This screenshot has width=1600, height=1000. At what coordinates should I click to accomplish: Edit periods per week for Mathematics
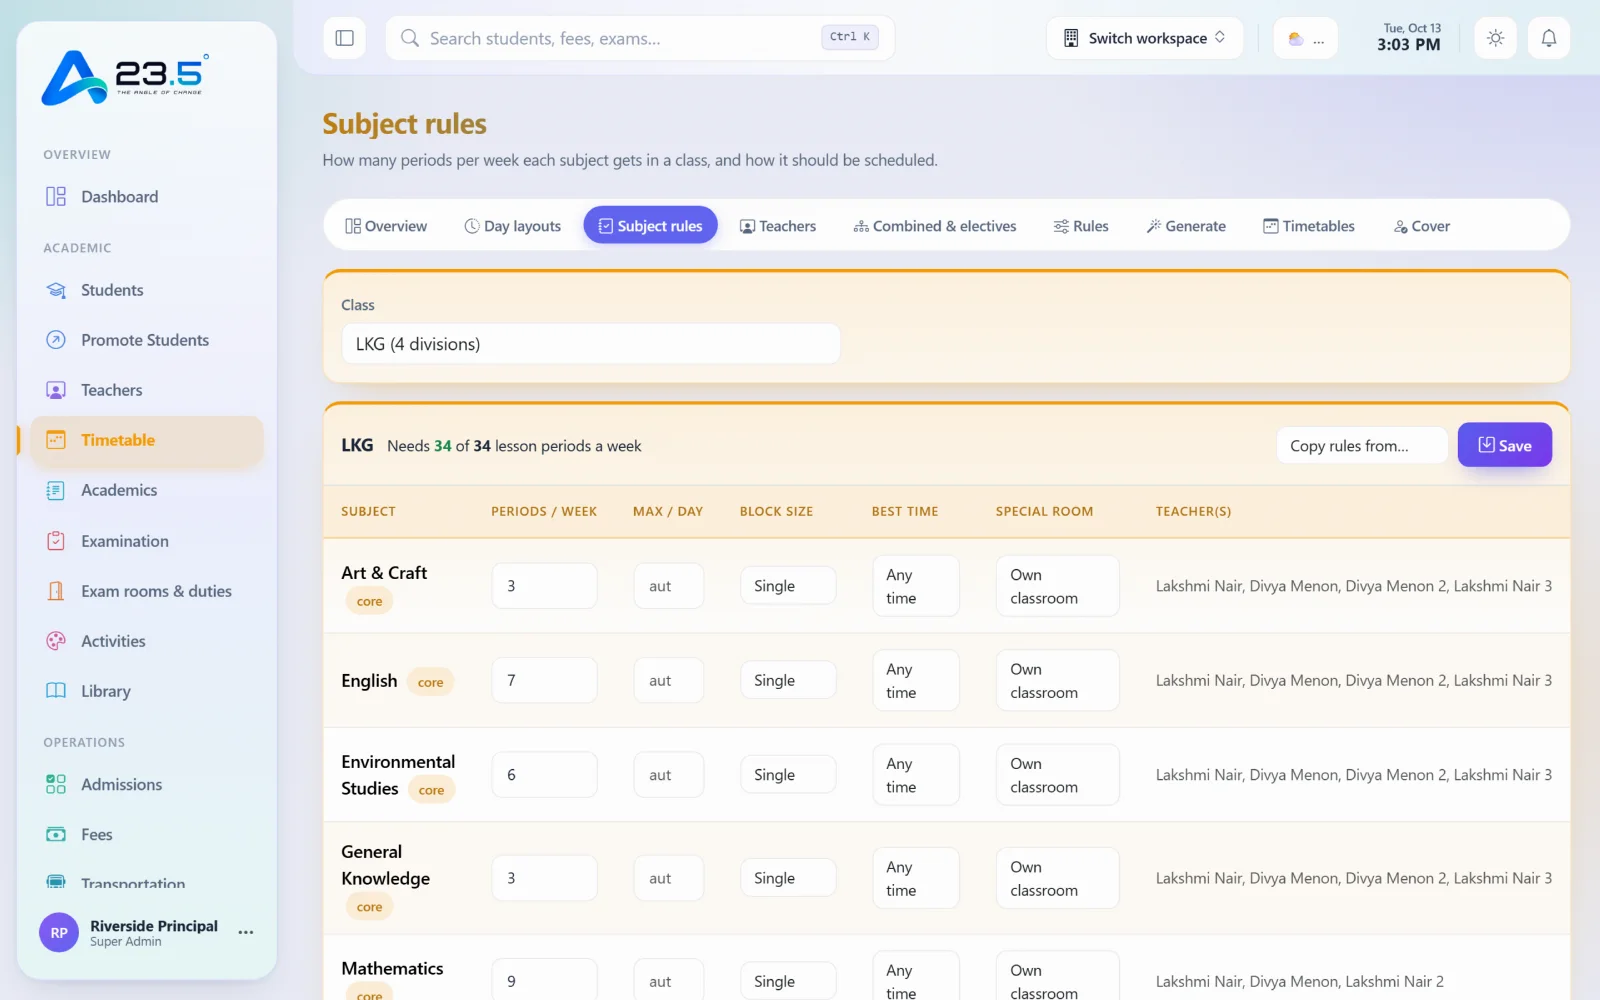pyautogui.click(x=545, y=980)
